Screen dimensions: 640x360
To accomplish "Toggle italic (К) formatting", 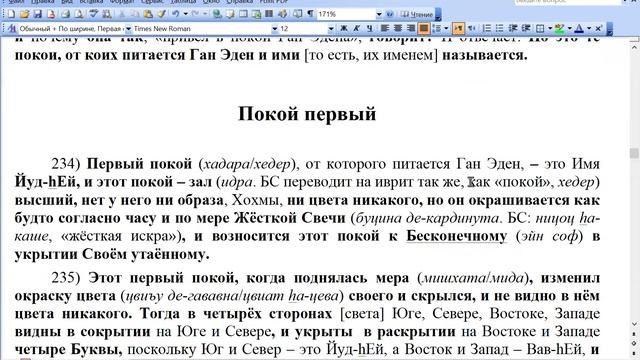I will (x=357, y=29).
